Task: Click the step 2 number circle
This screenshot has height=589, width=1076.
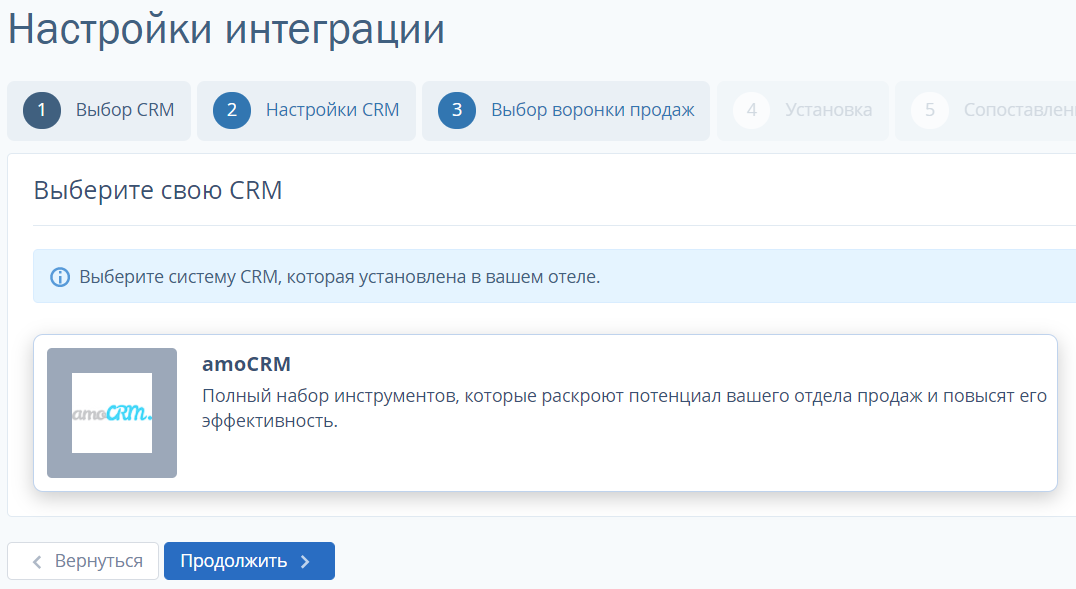Action: click(x=232, y=111)
